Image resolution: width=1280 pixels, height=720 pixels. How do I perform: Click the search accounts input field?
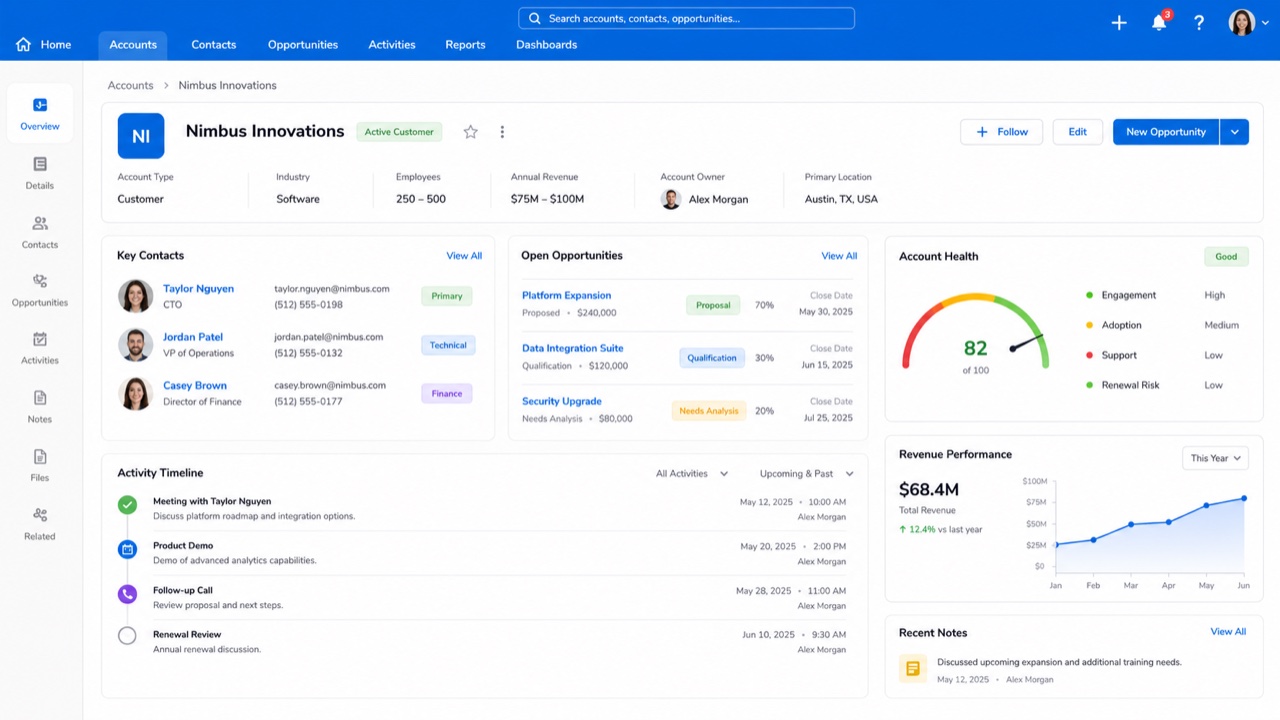click(x=686, y=18)
